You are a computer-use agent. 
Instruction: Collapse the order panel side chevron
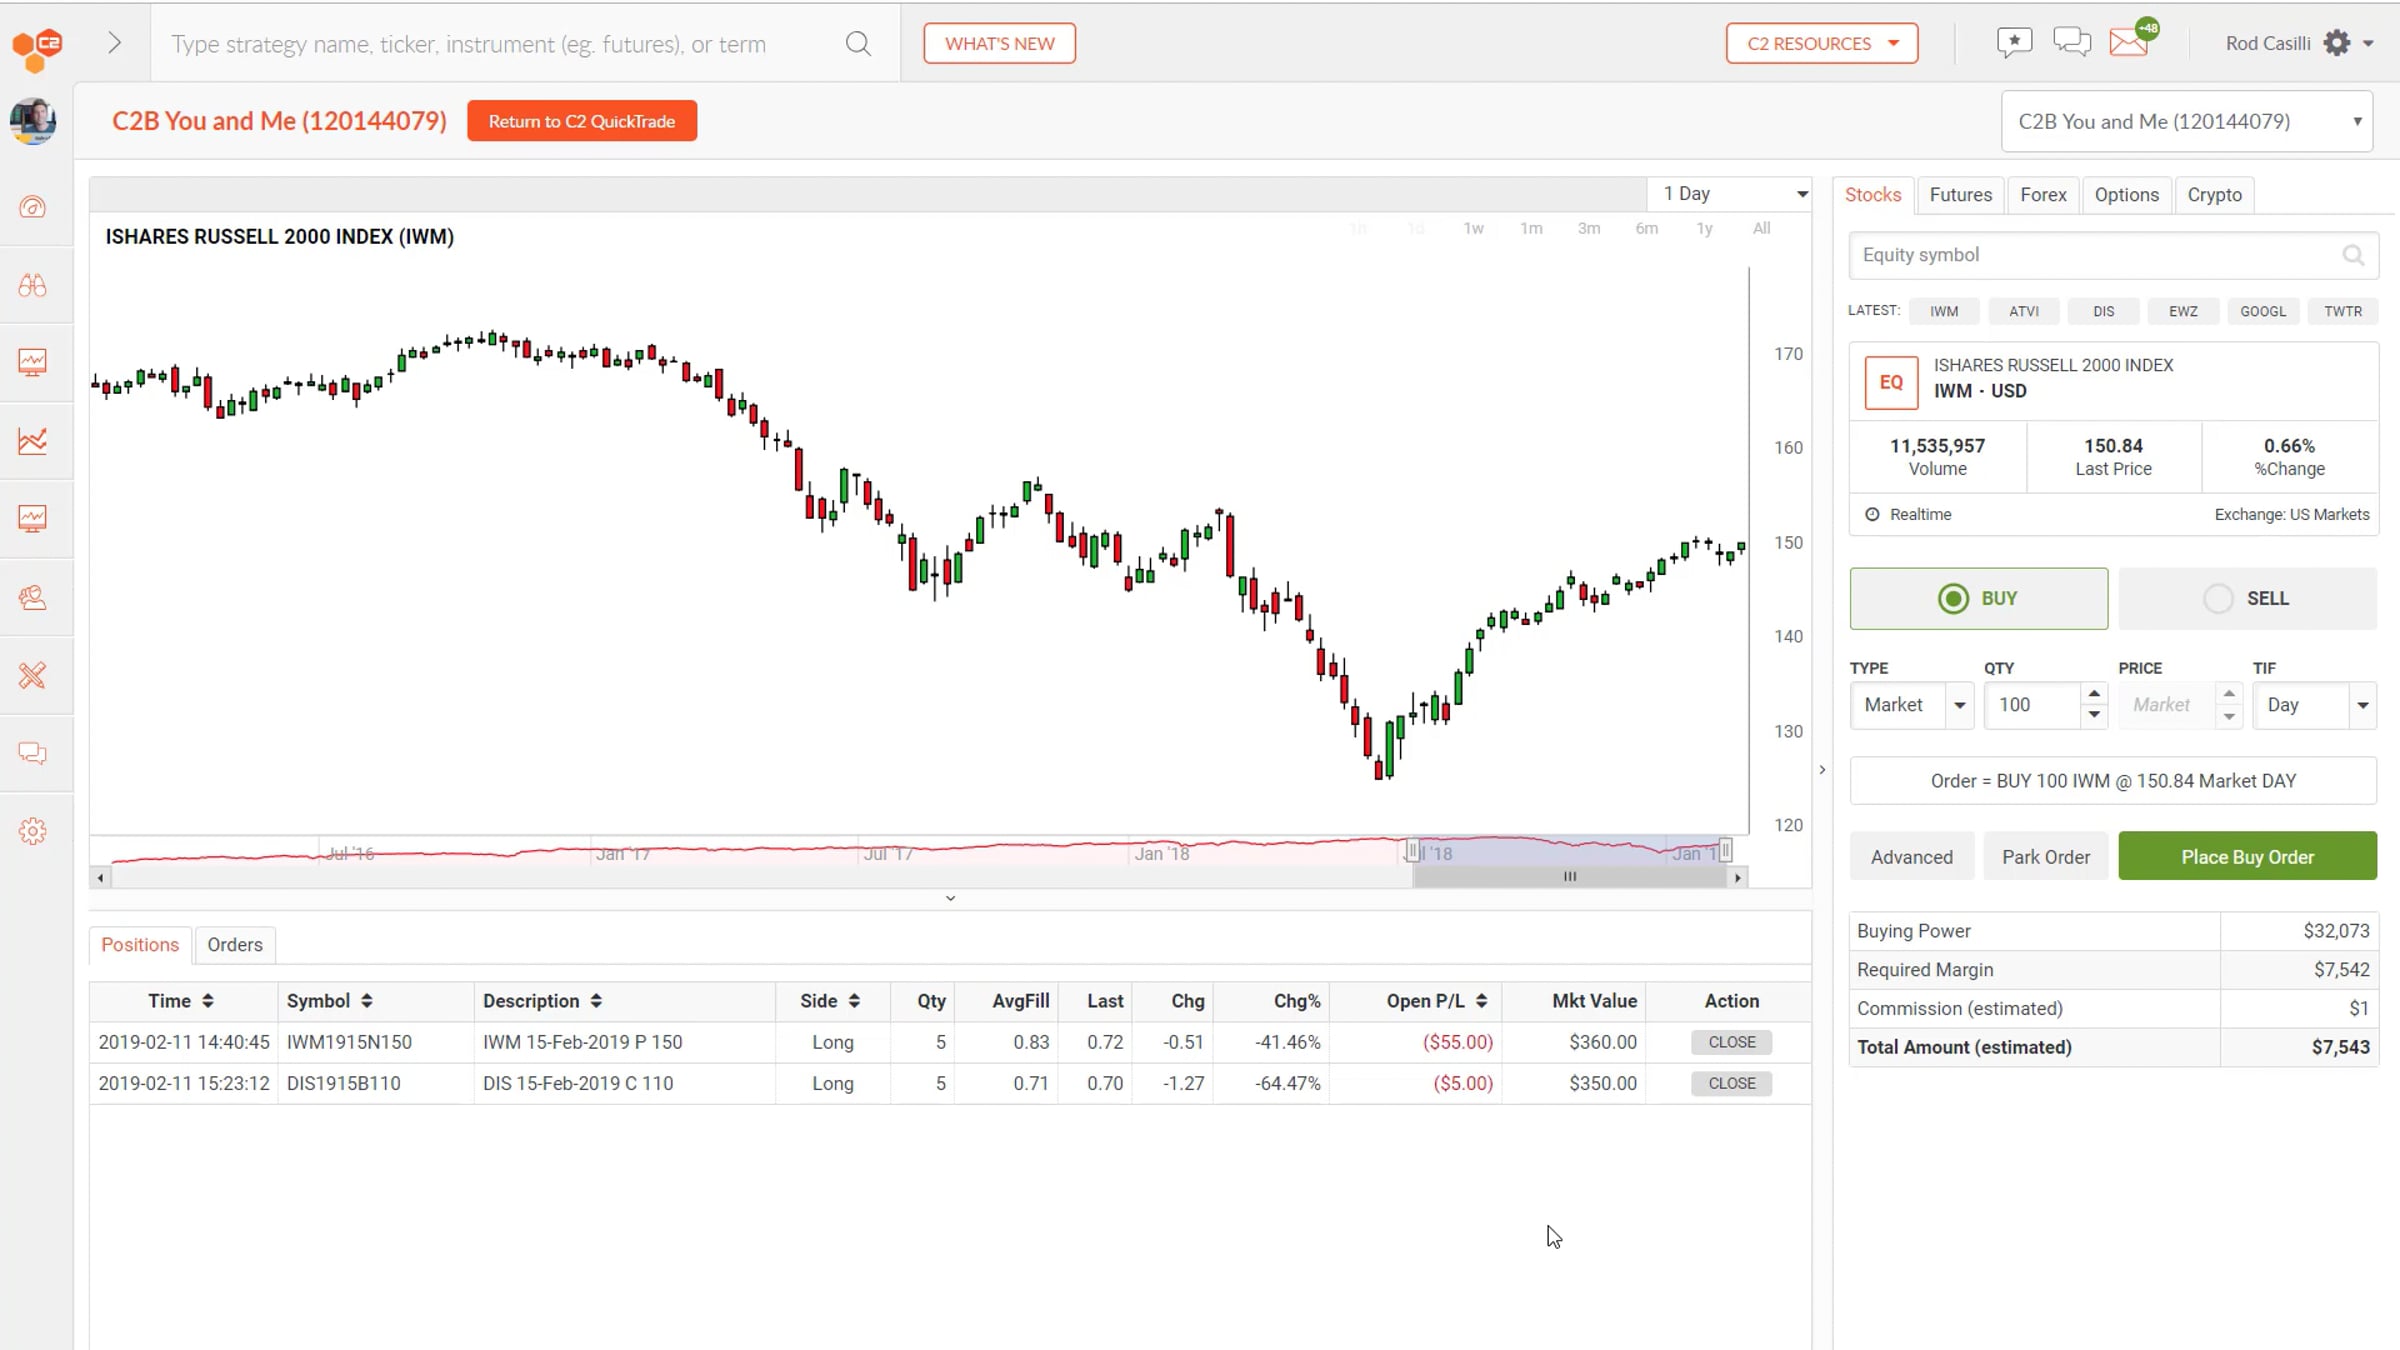coord(1822,770)
